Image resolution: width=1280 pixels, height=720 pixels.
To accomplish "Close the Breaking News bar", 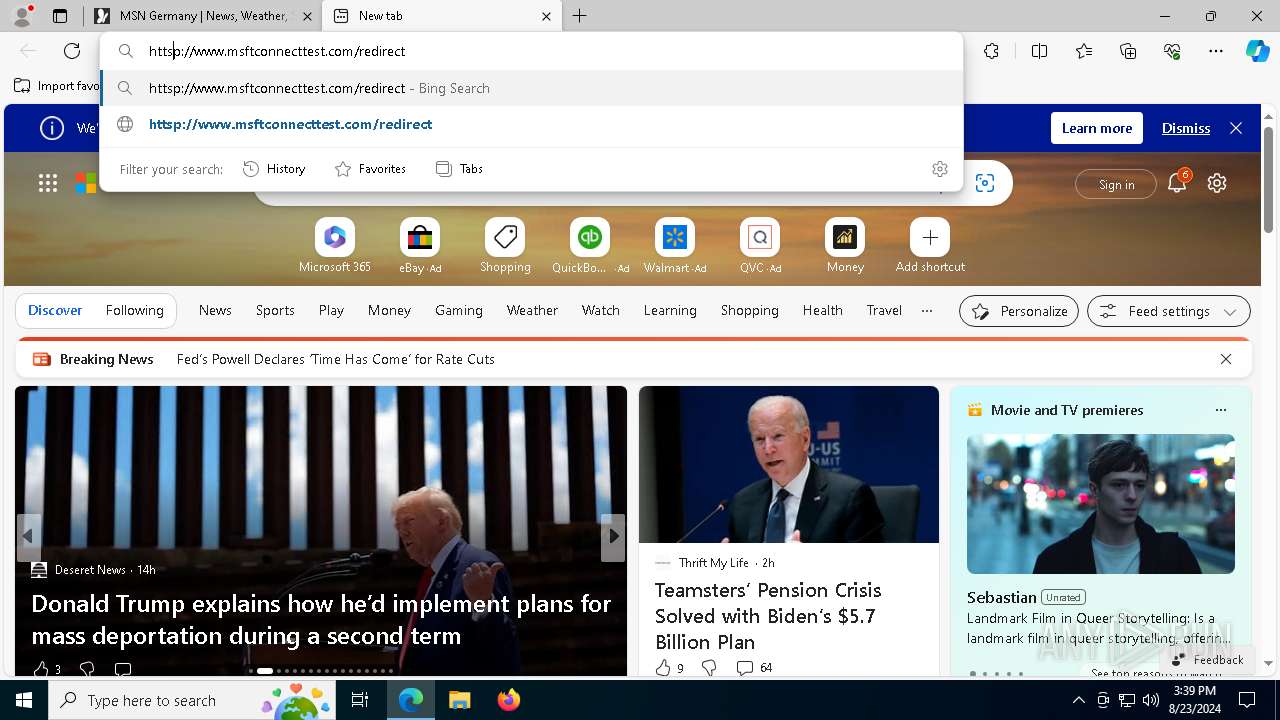I will point(1225,359).
